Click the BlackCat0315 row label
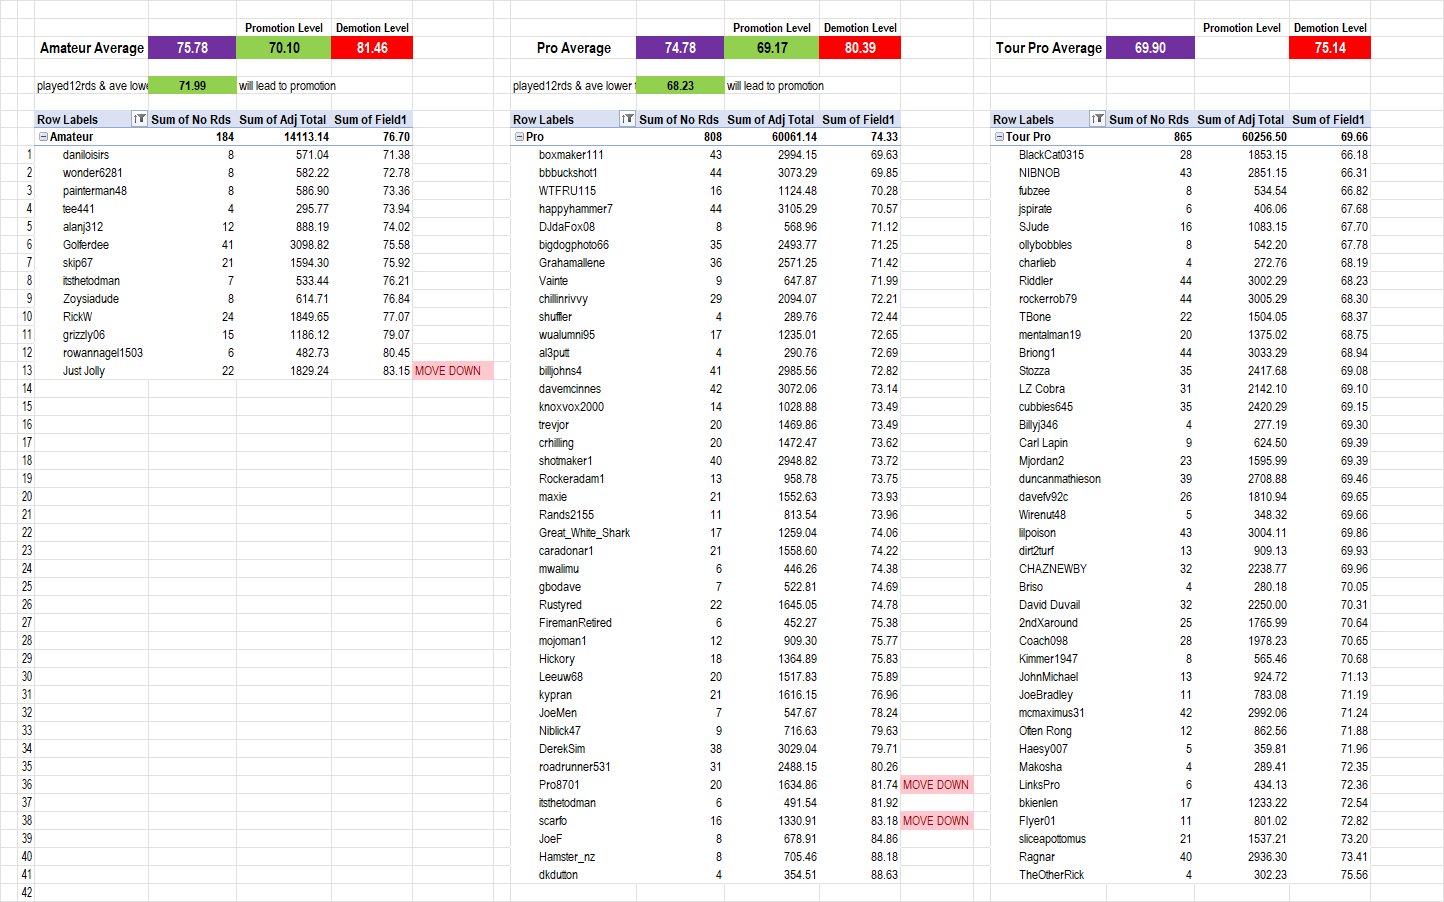Viewport: 1444px width, 902px height. 1051,155
